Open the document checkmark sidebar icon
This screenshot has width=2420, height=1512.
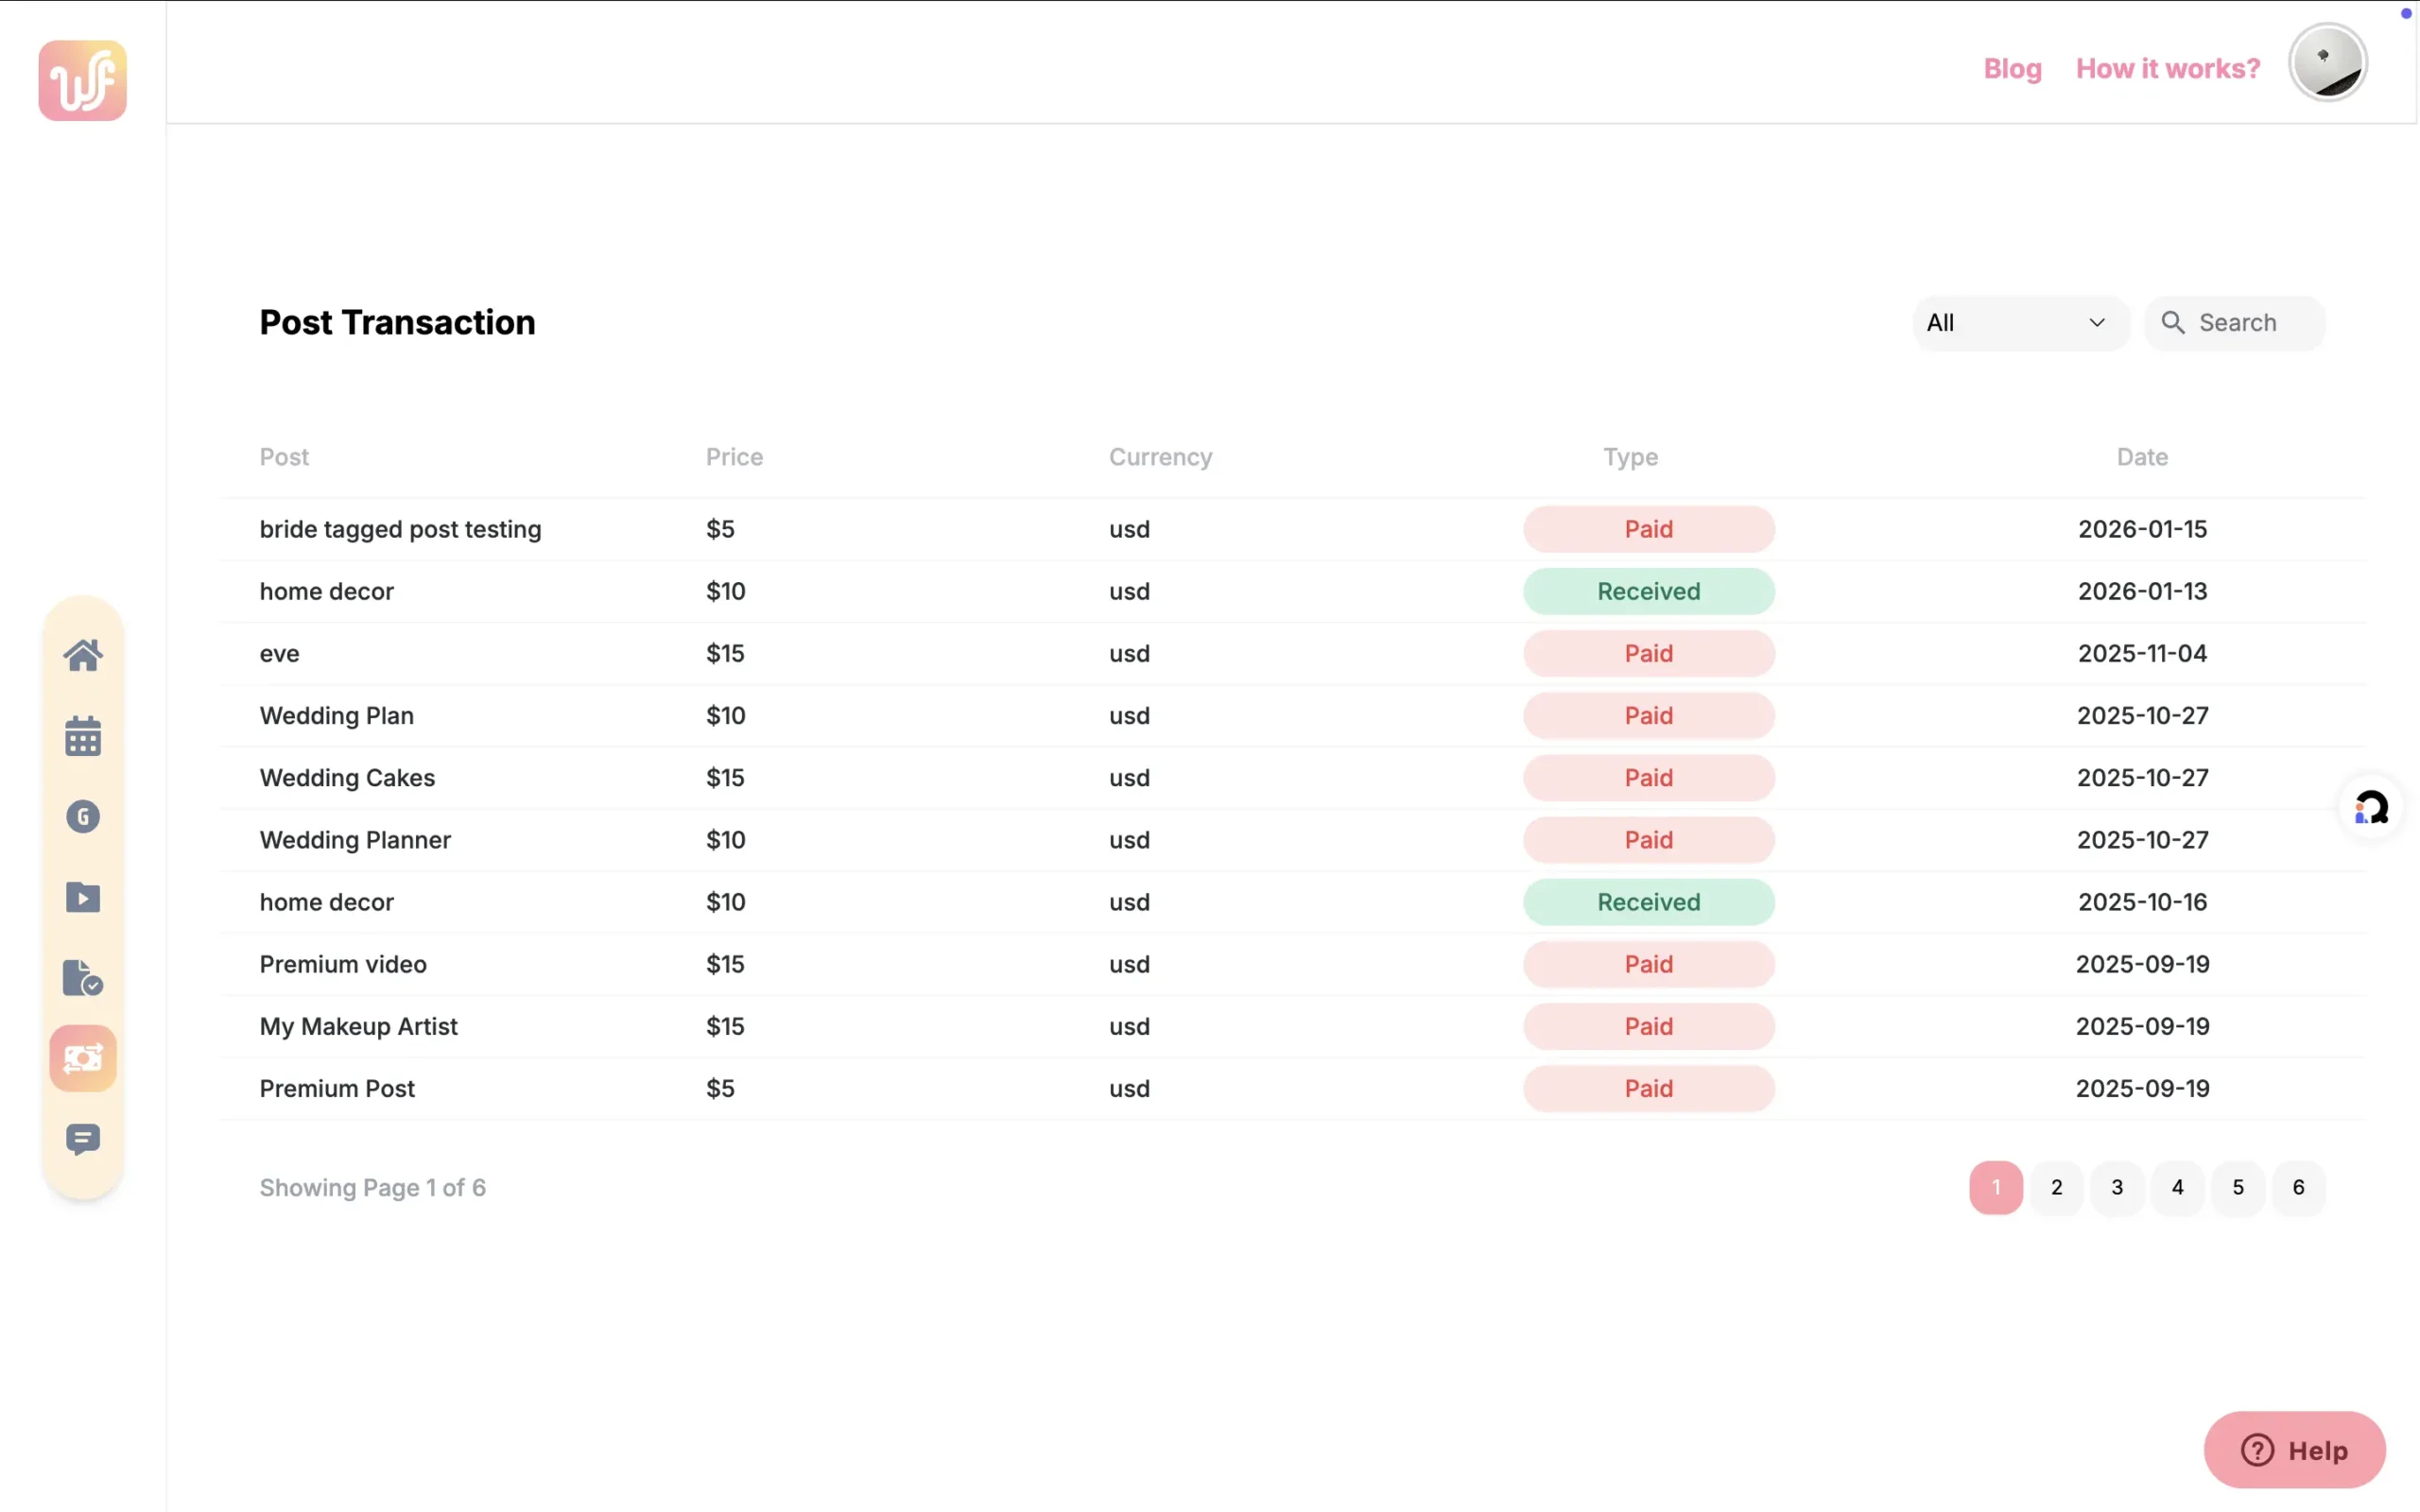pyautogui.click(x=83, y=978)
